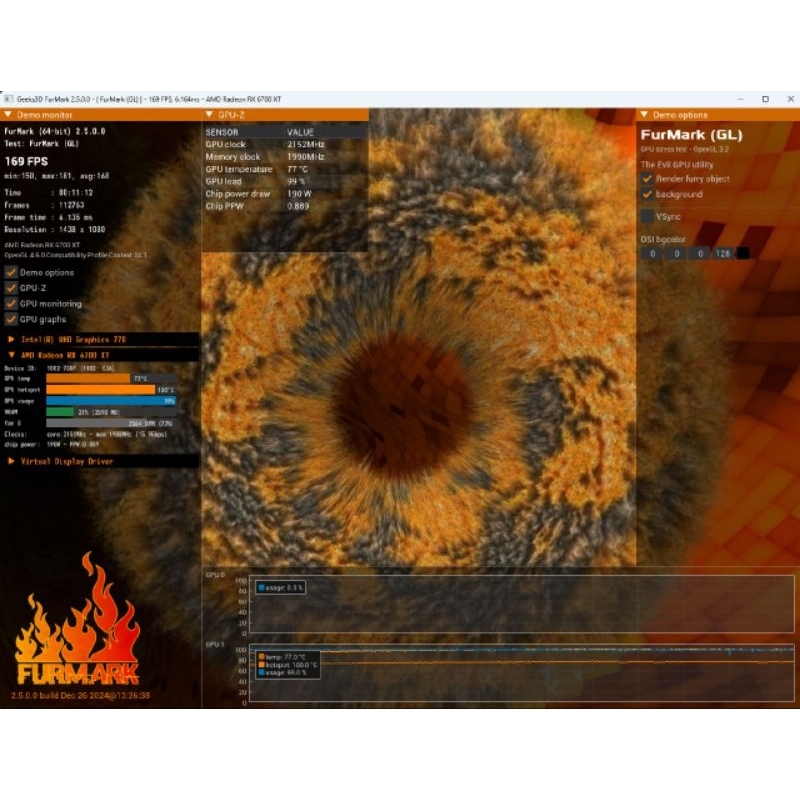Click the FurMark (GL) heading in Demo options
Screen dimensions: 800x800
point(691,135)
